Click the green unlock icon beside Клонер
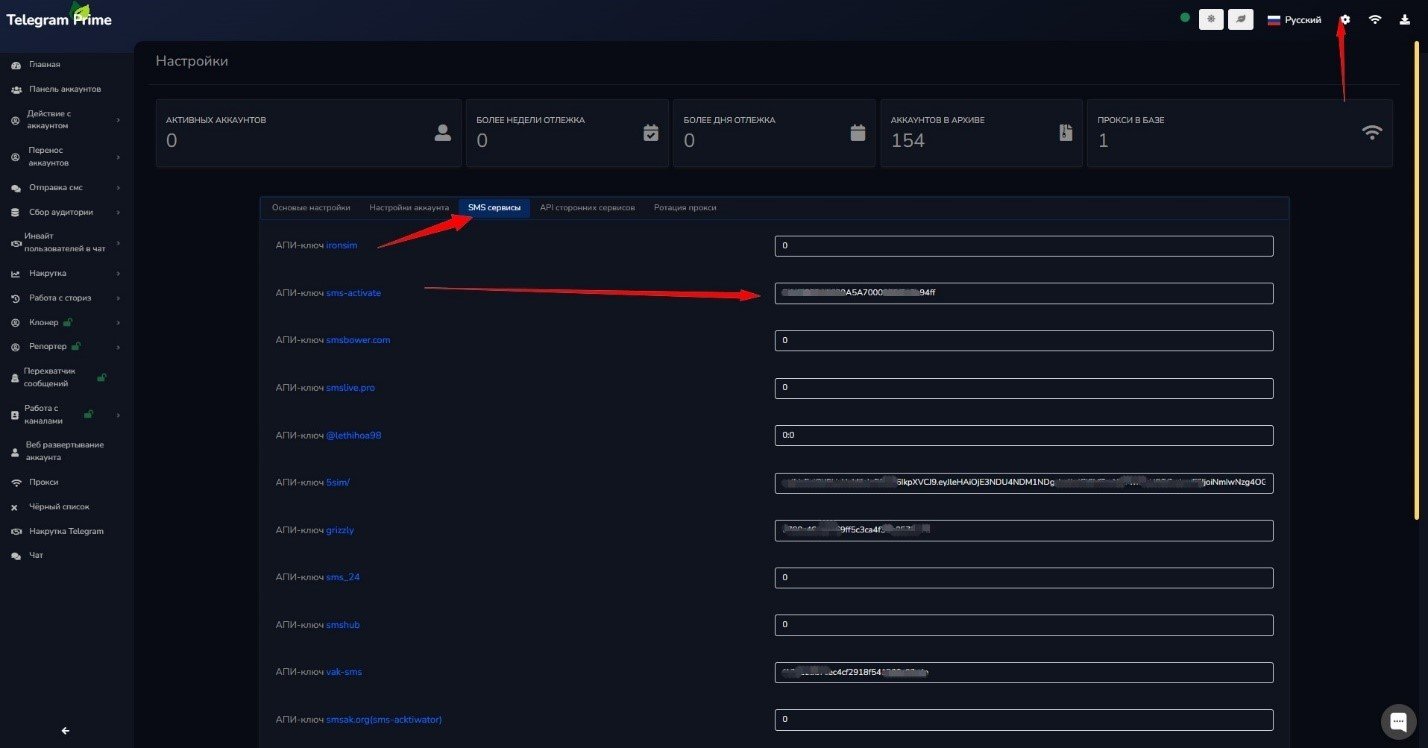 pos(67,322)
